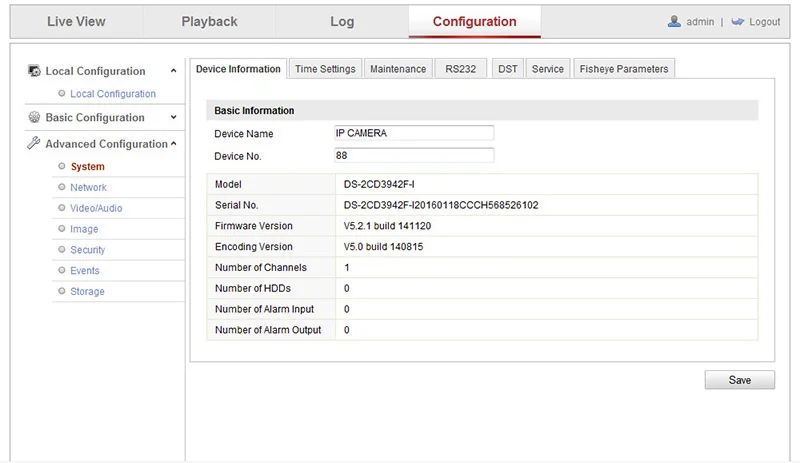Collapse the Local Configuration section arrow
The height and width of the screenshot is (463, 800).
tap(174, 71)
